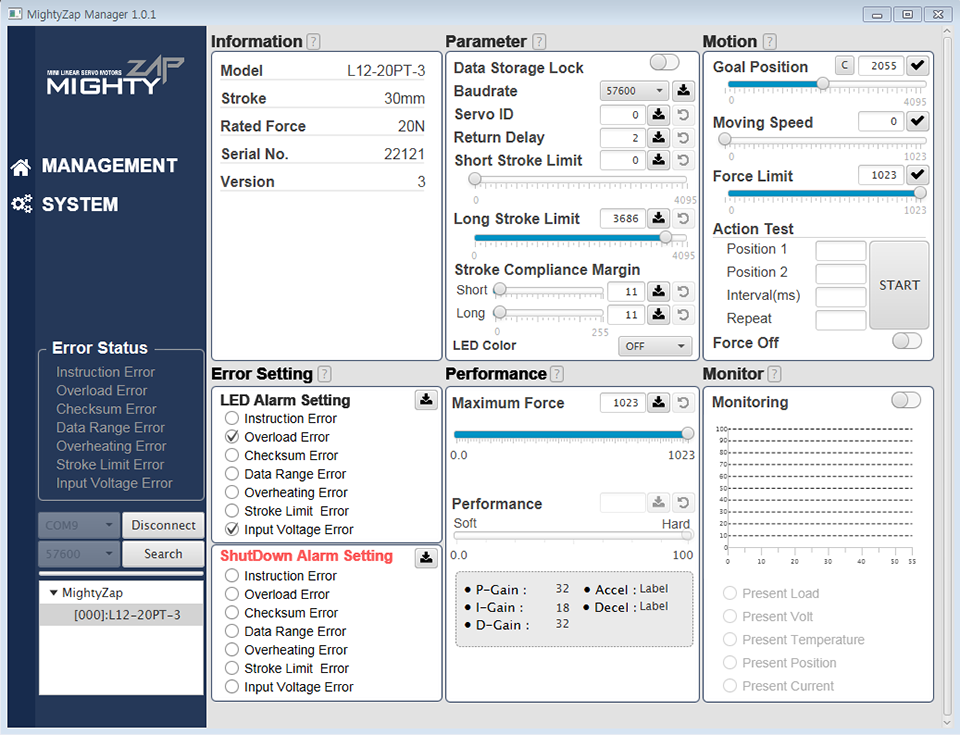Save the Long Stroke Limit value
The height and width of the screenshot is (735, 960).
coord(659,218)
